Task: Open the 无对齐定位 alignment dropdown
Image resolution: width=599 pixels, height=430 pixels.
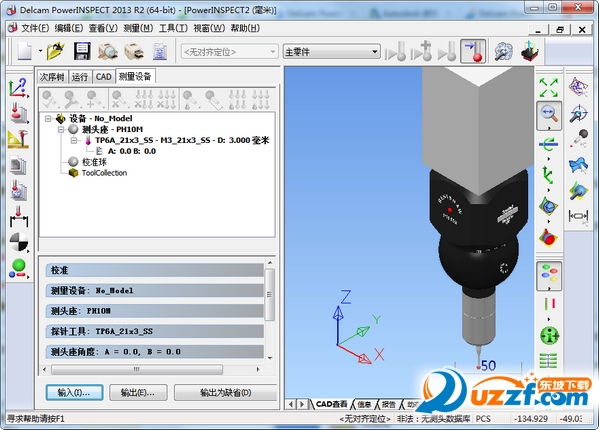Action: pyautogui.click(x=229, y=52)
